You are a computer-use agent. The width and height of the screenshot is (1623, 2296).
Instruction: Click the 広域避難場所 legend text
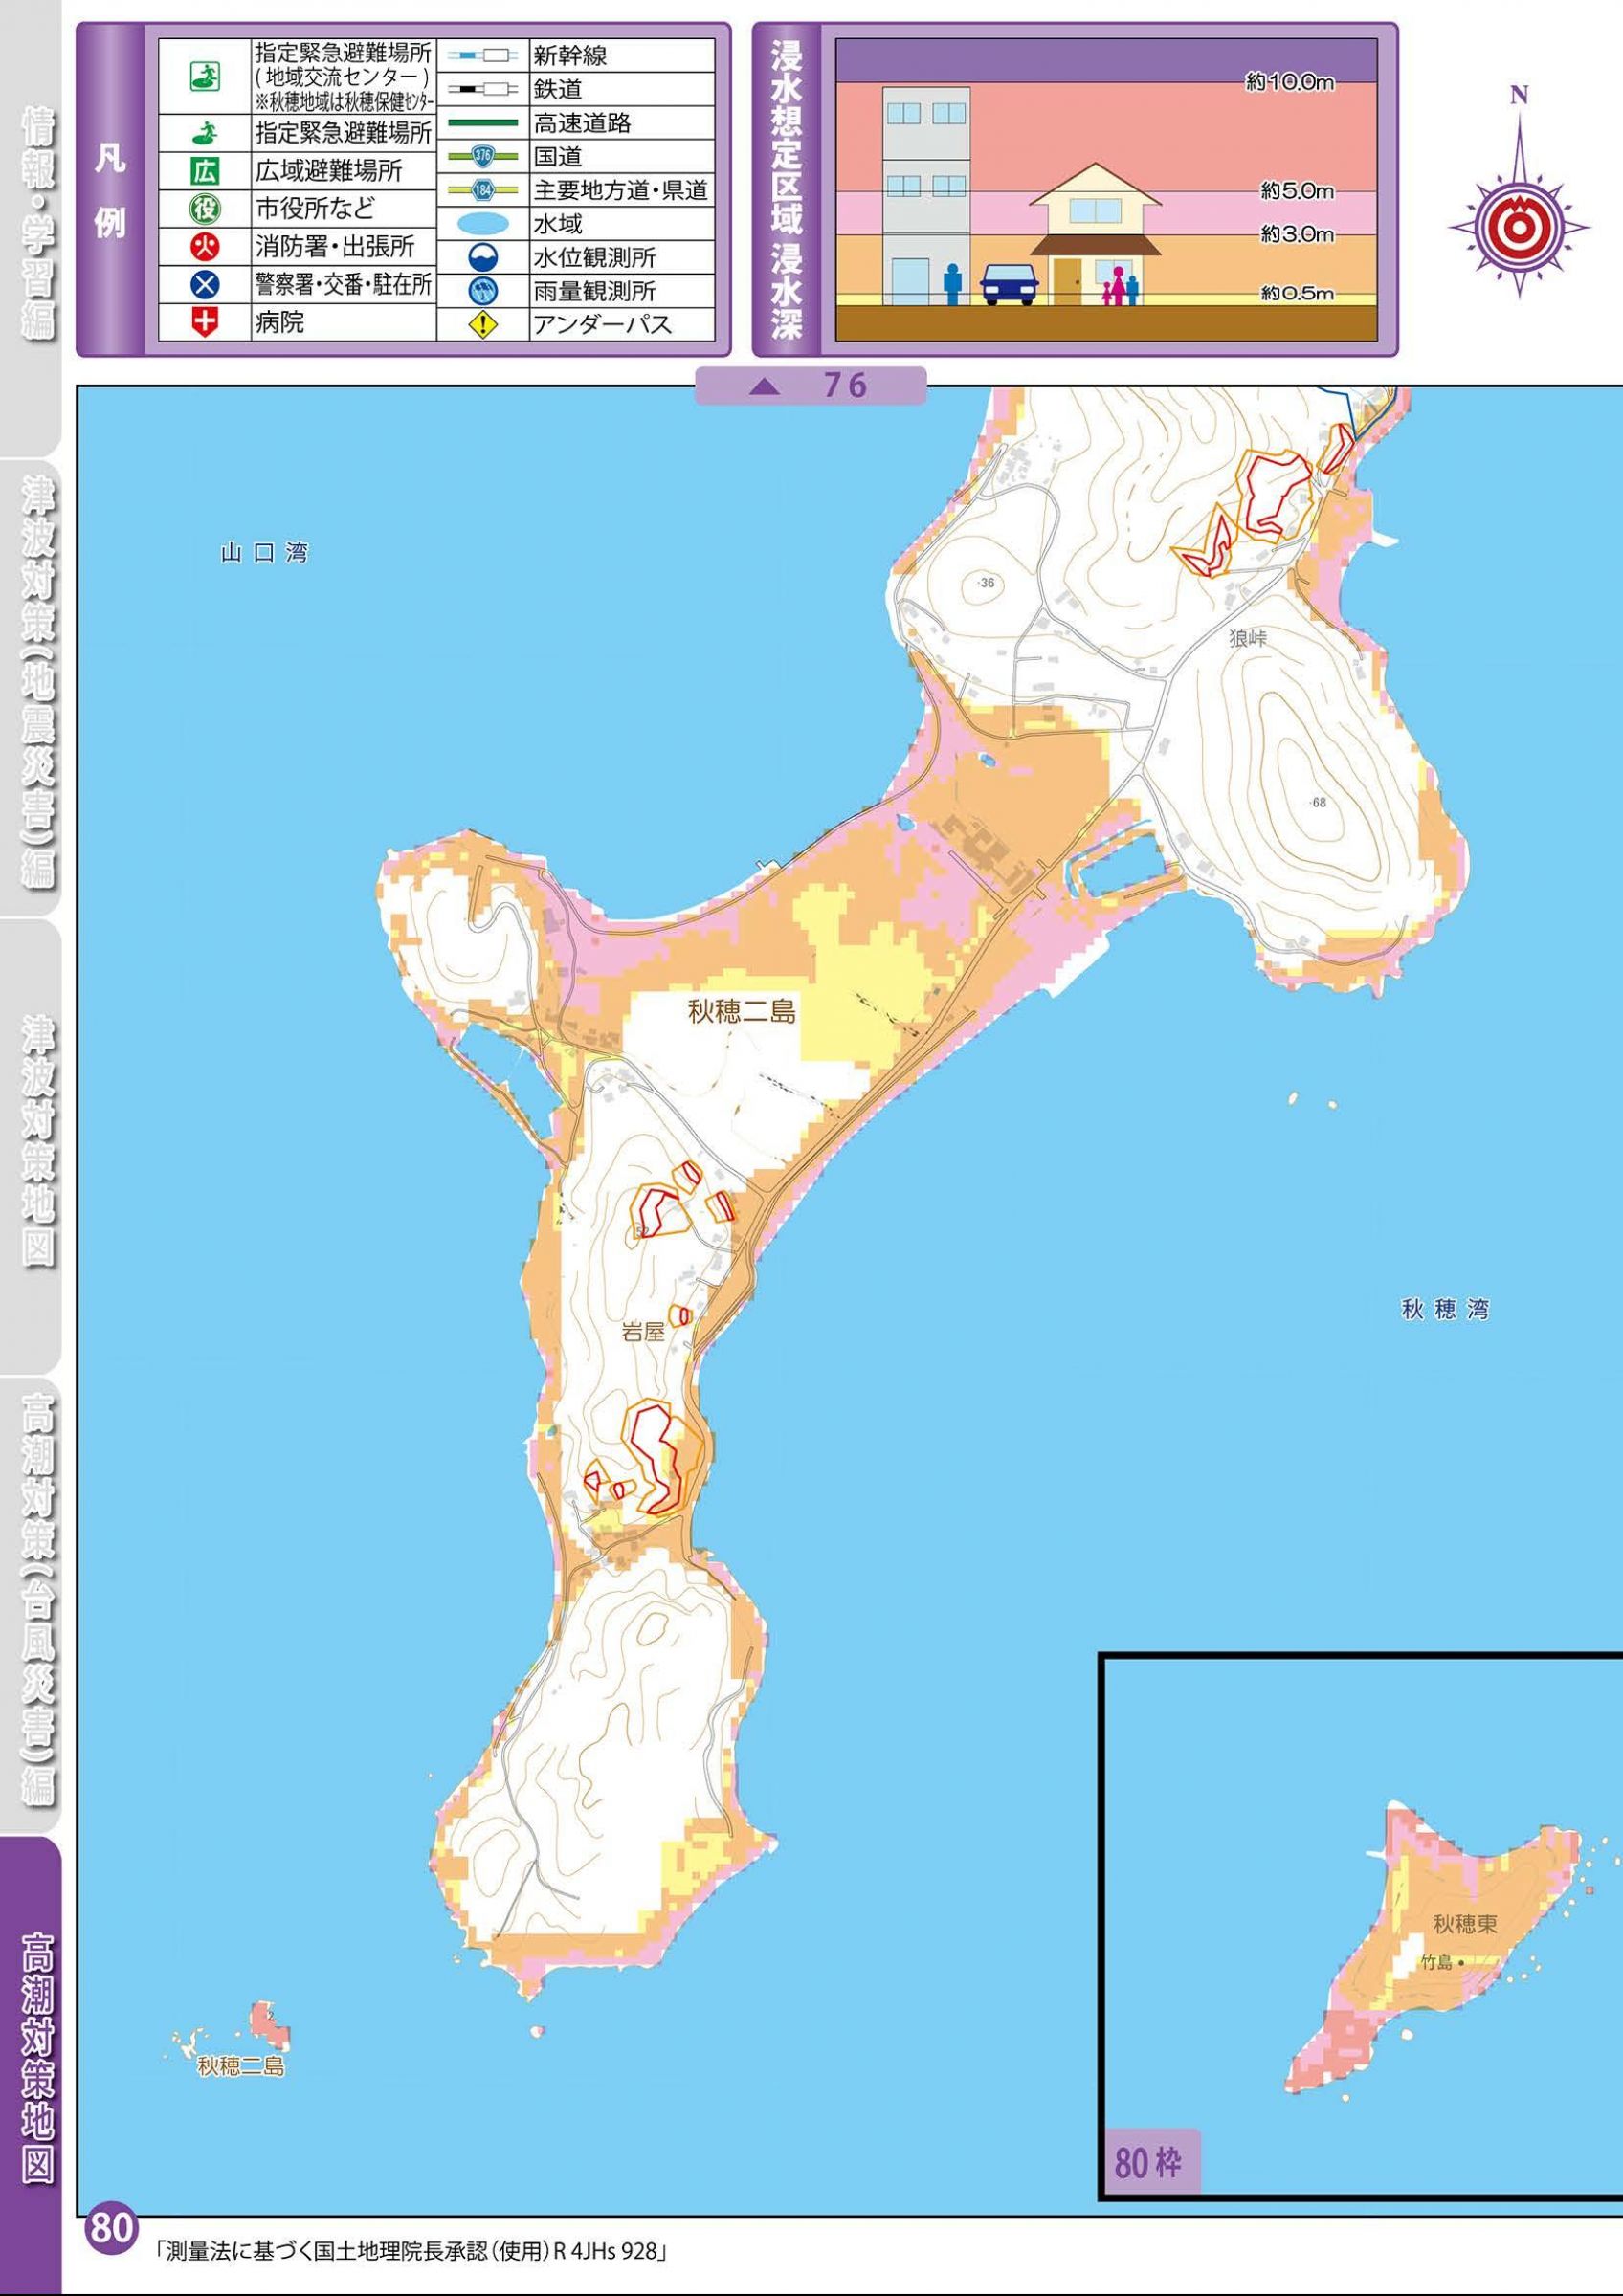328,171
